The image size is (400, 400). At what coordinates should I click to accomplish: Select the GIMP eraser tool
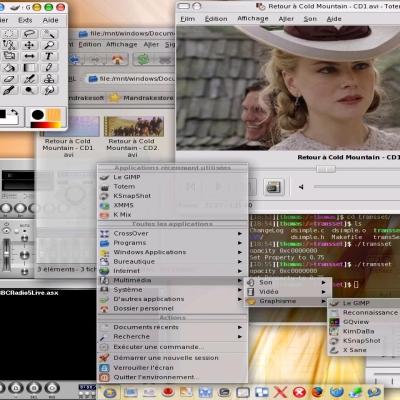pyautogui.click(x=9, y=79)
